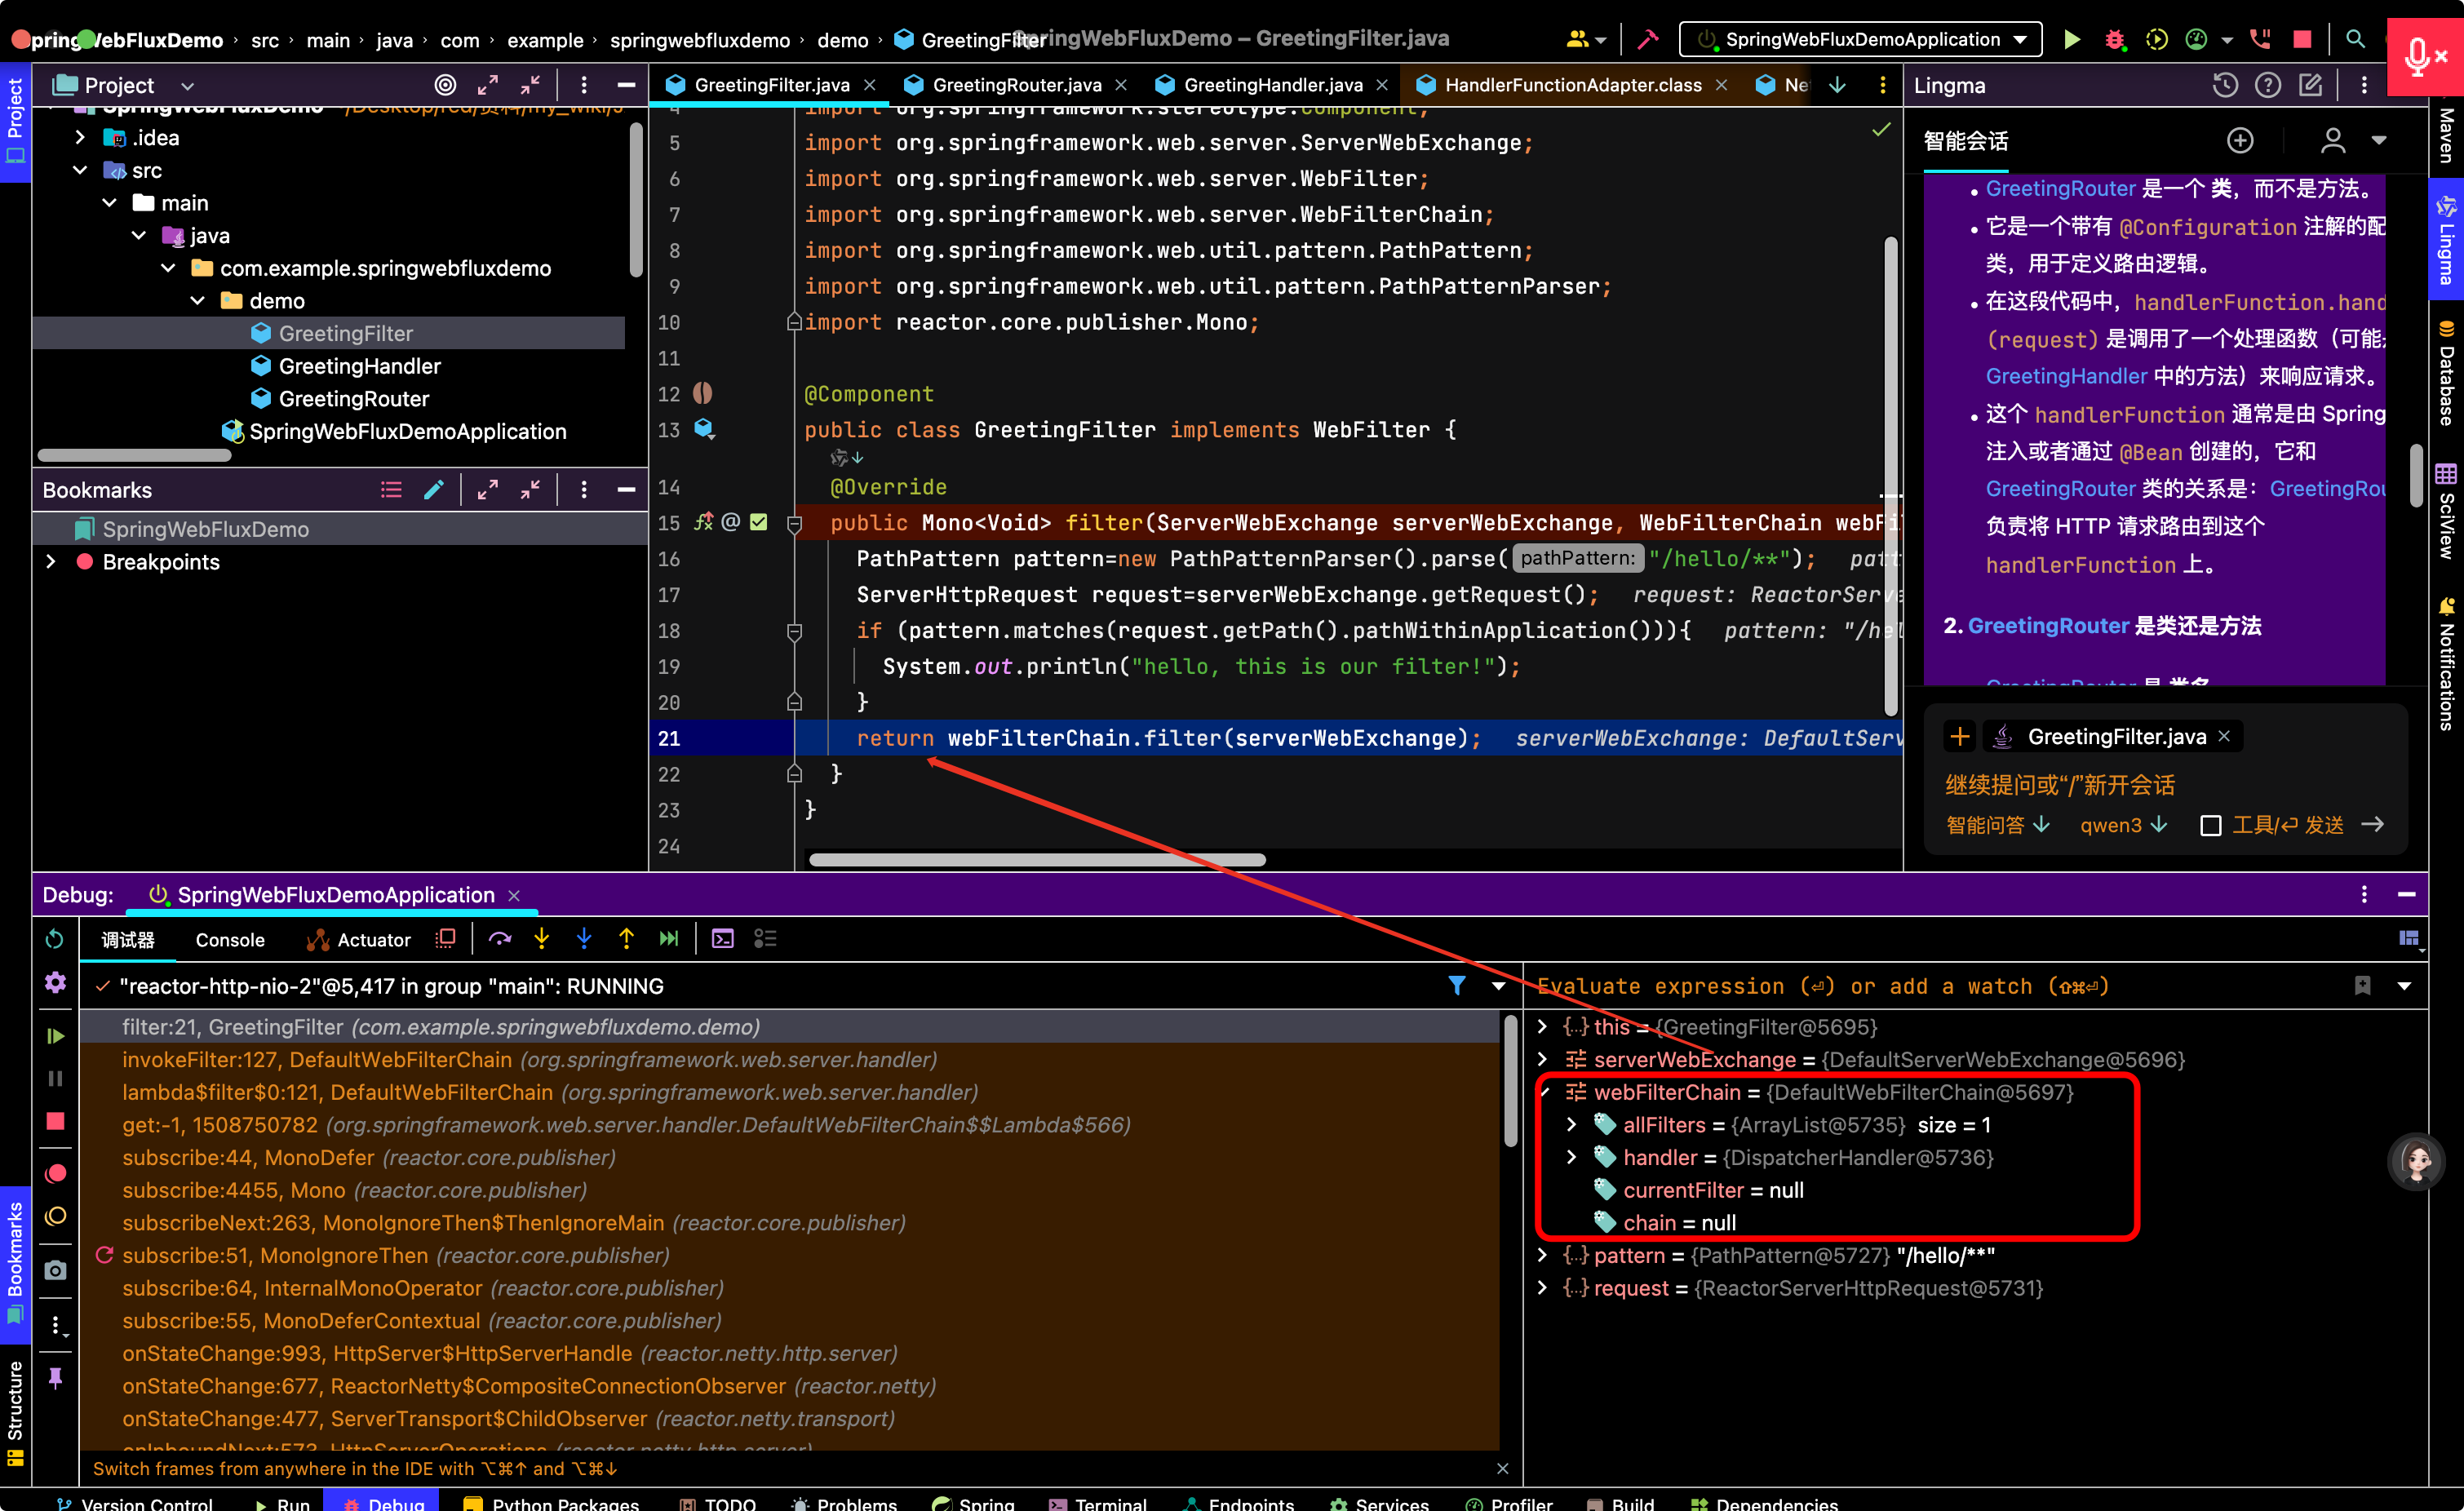Open the Maven side panel

pyautogui.click(x=2446, y=135)
